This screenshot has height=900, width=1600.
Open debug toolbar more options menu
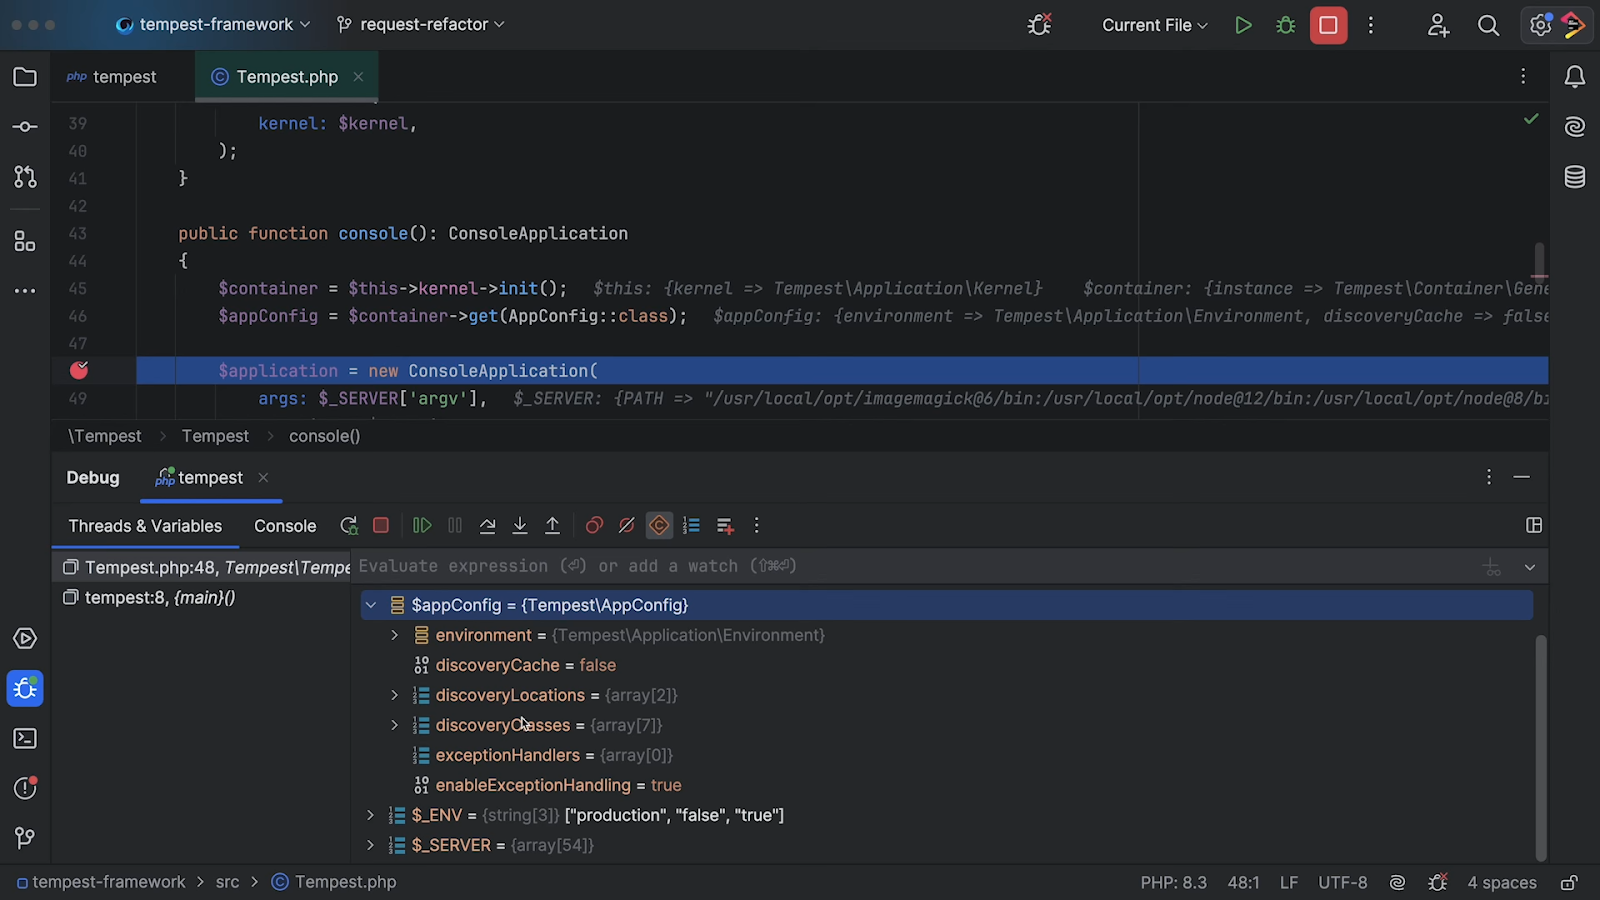(x=757, y=526)
